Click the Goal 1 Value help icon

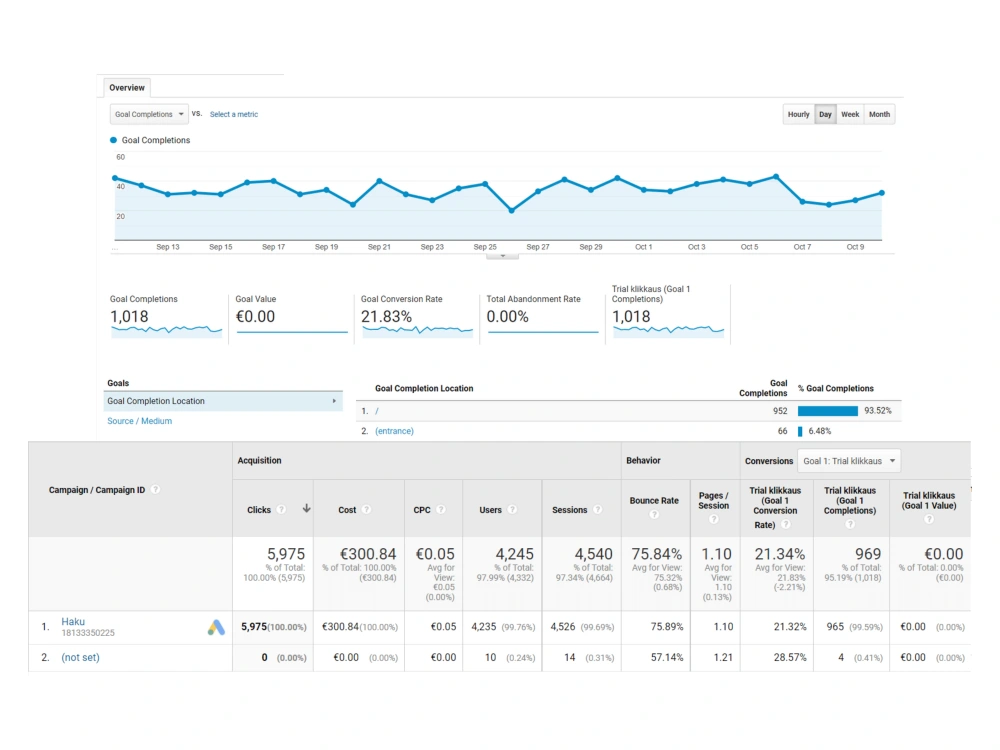tap(929, 519)
